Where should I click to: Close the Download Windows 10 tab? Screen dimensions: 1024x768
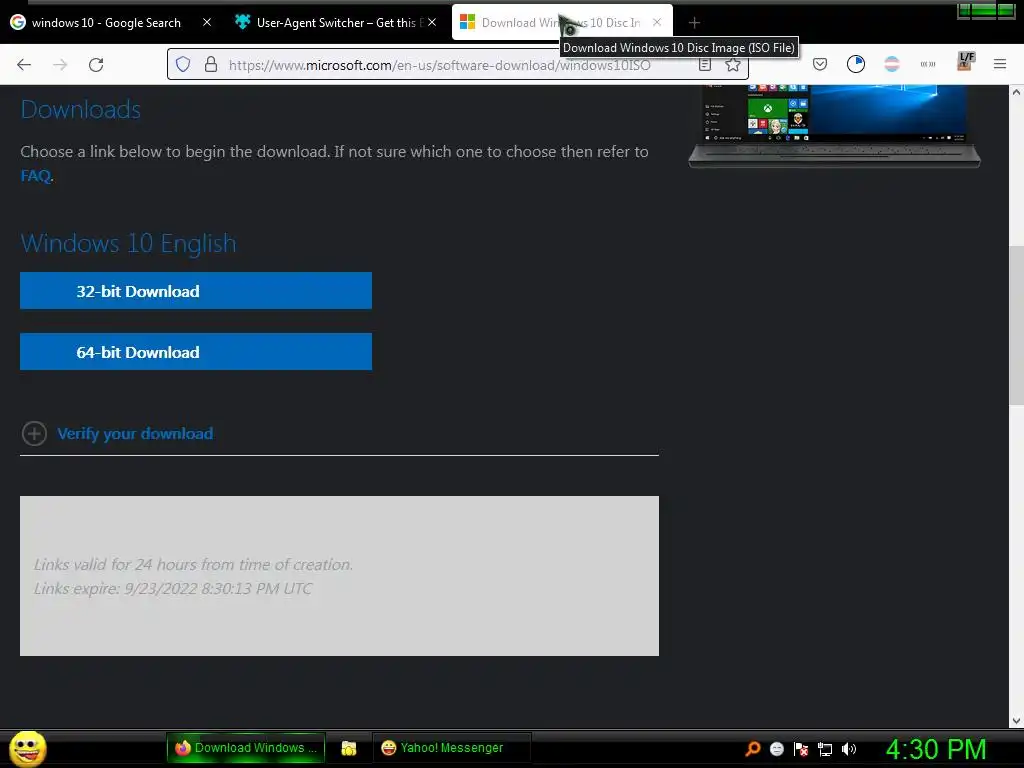[x=657, y=22]
